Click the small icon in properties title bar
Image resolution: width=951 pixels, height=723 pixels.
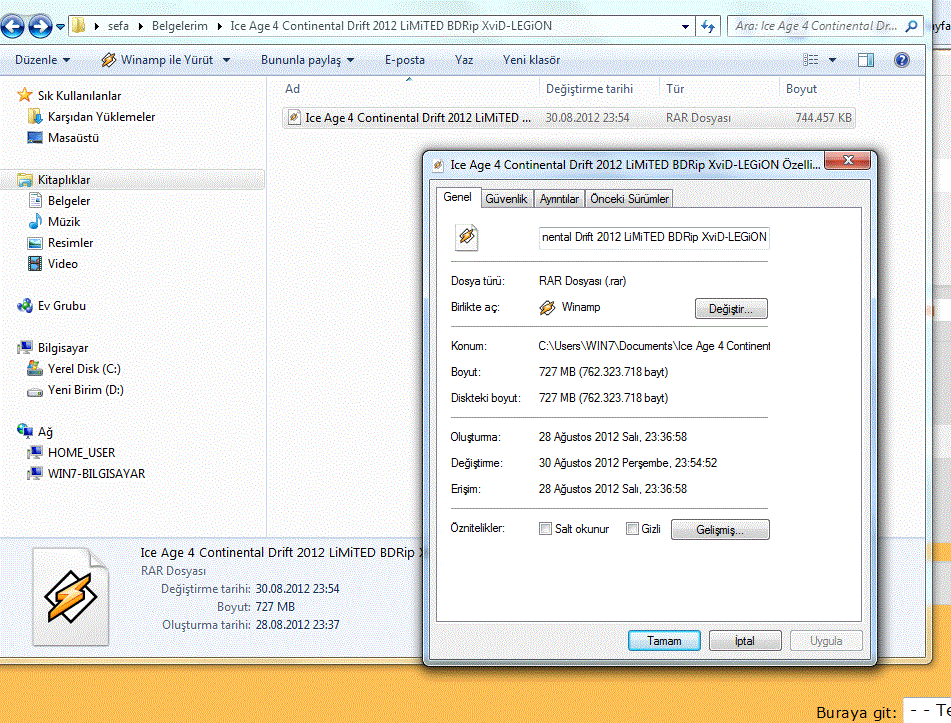click(438, 165)
